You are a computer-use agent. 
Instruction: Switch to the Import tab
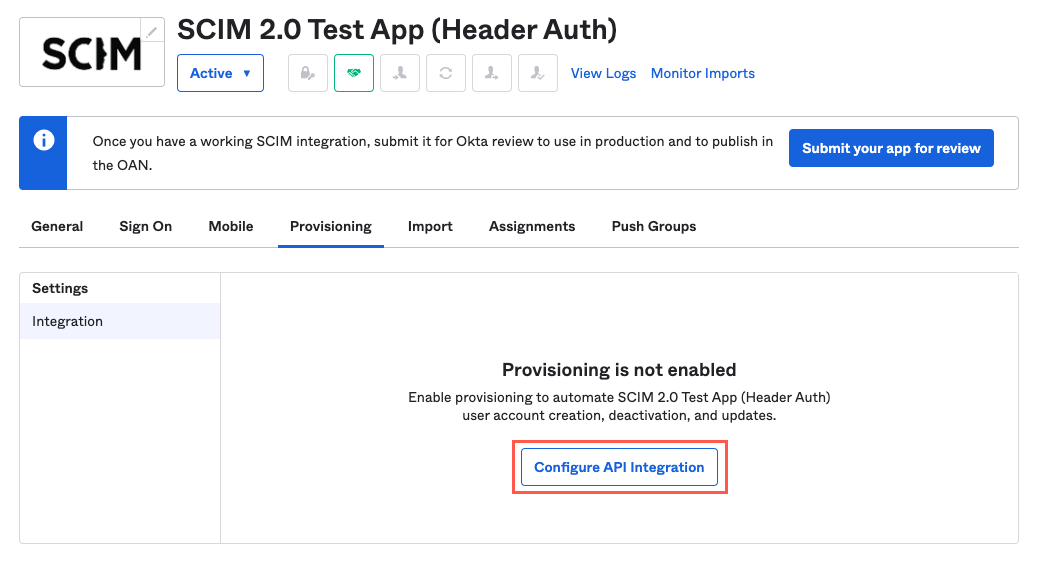(x=430, y=226)
